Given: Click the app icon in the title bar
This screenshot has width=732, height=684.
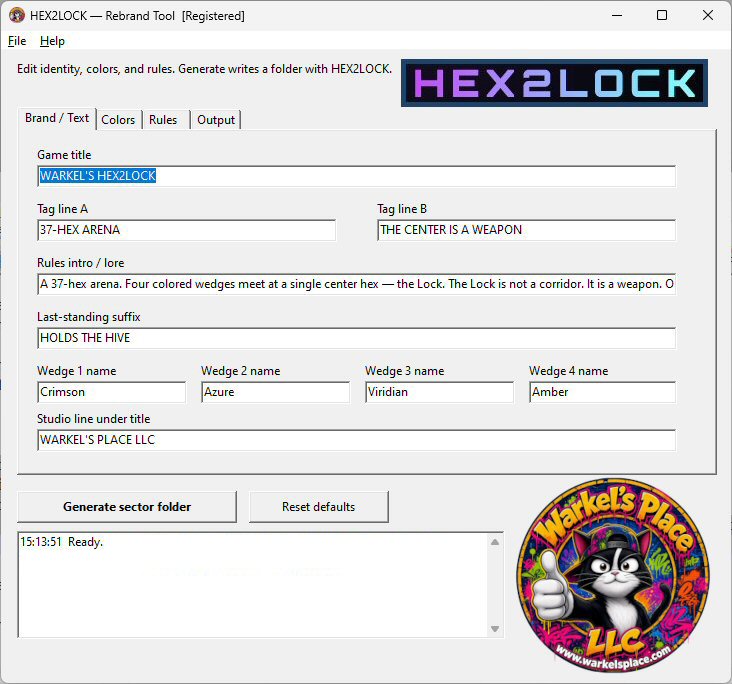Looking at the screenshot, I should click(x=17, y=15).
